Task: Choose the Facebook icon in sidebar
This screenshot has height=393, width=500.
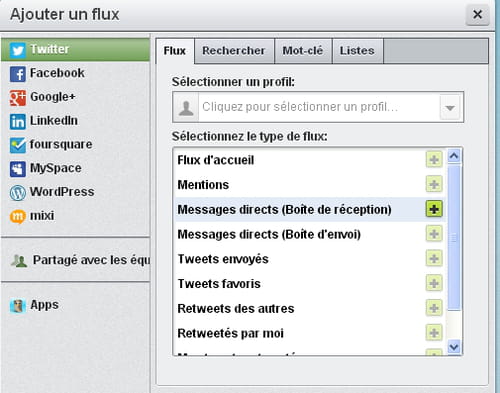Action: pyautogui.click(x=17, y=74)
